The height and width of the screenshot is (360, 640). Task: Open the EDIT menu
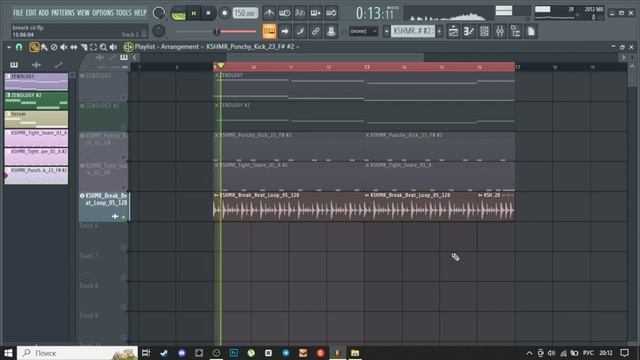point(31,13)
